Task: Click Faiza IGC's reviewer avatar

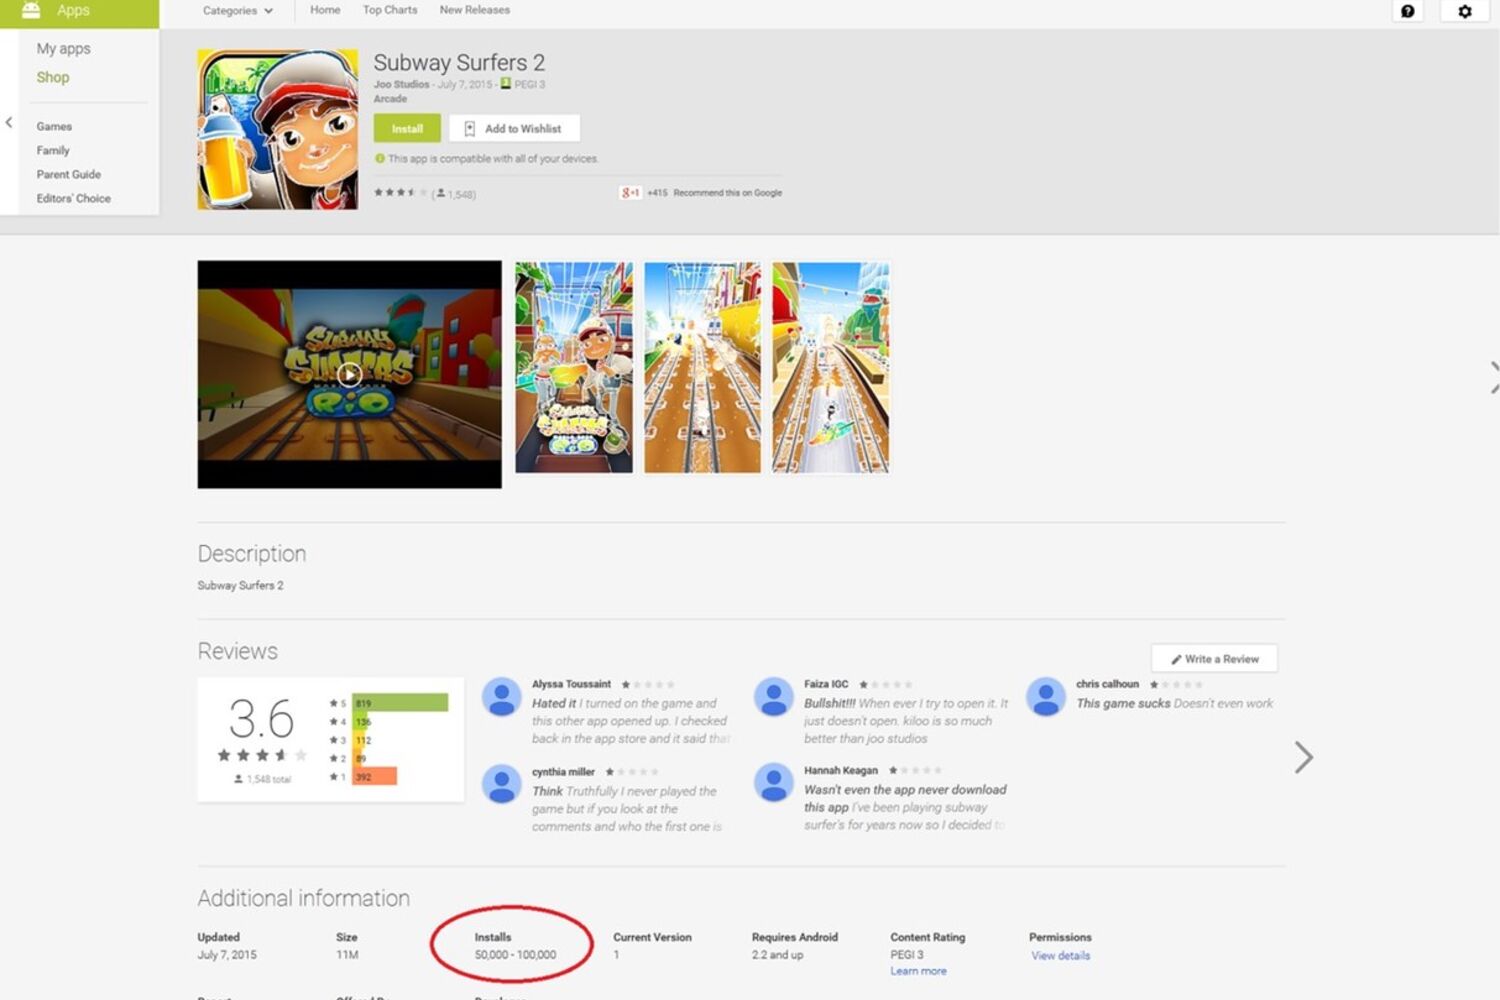Action: point(773,696)
